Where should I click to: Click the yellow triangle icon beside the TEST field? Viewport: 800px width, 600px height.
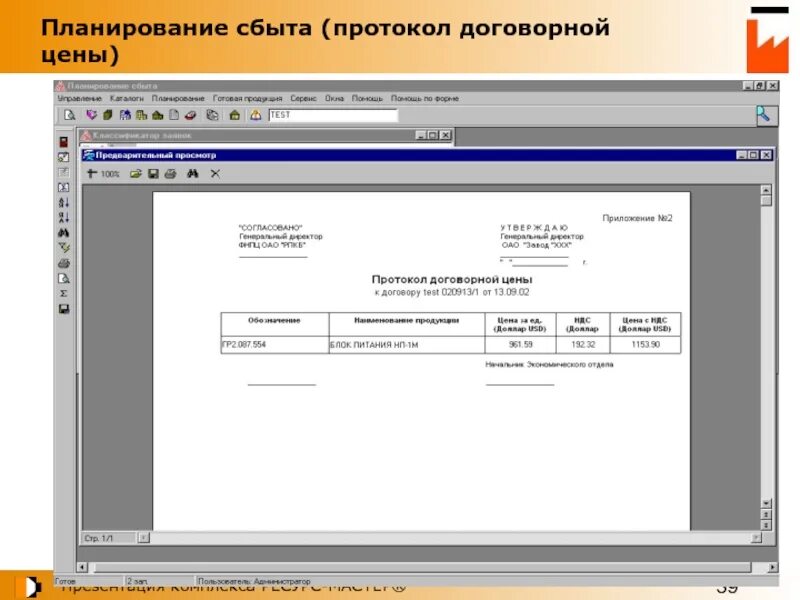(x=256, y=115)
